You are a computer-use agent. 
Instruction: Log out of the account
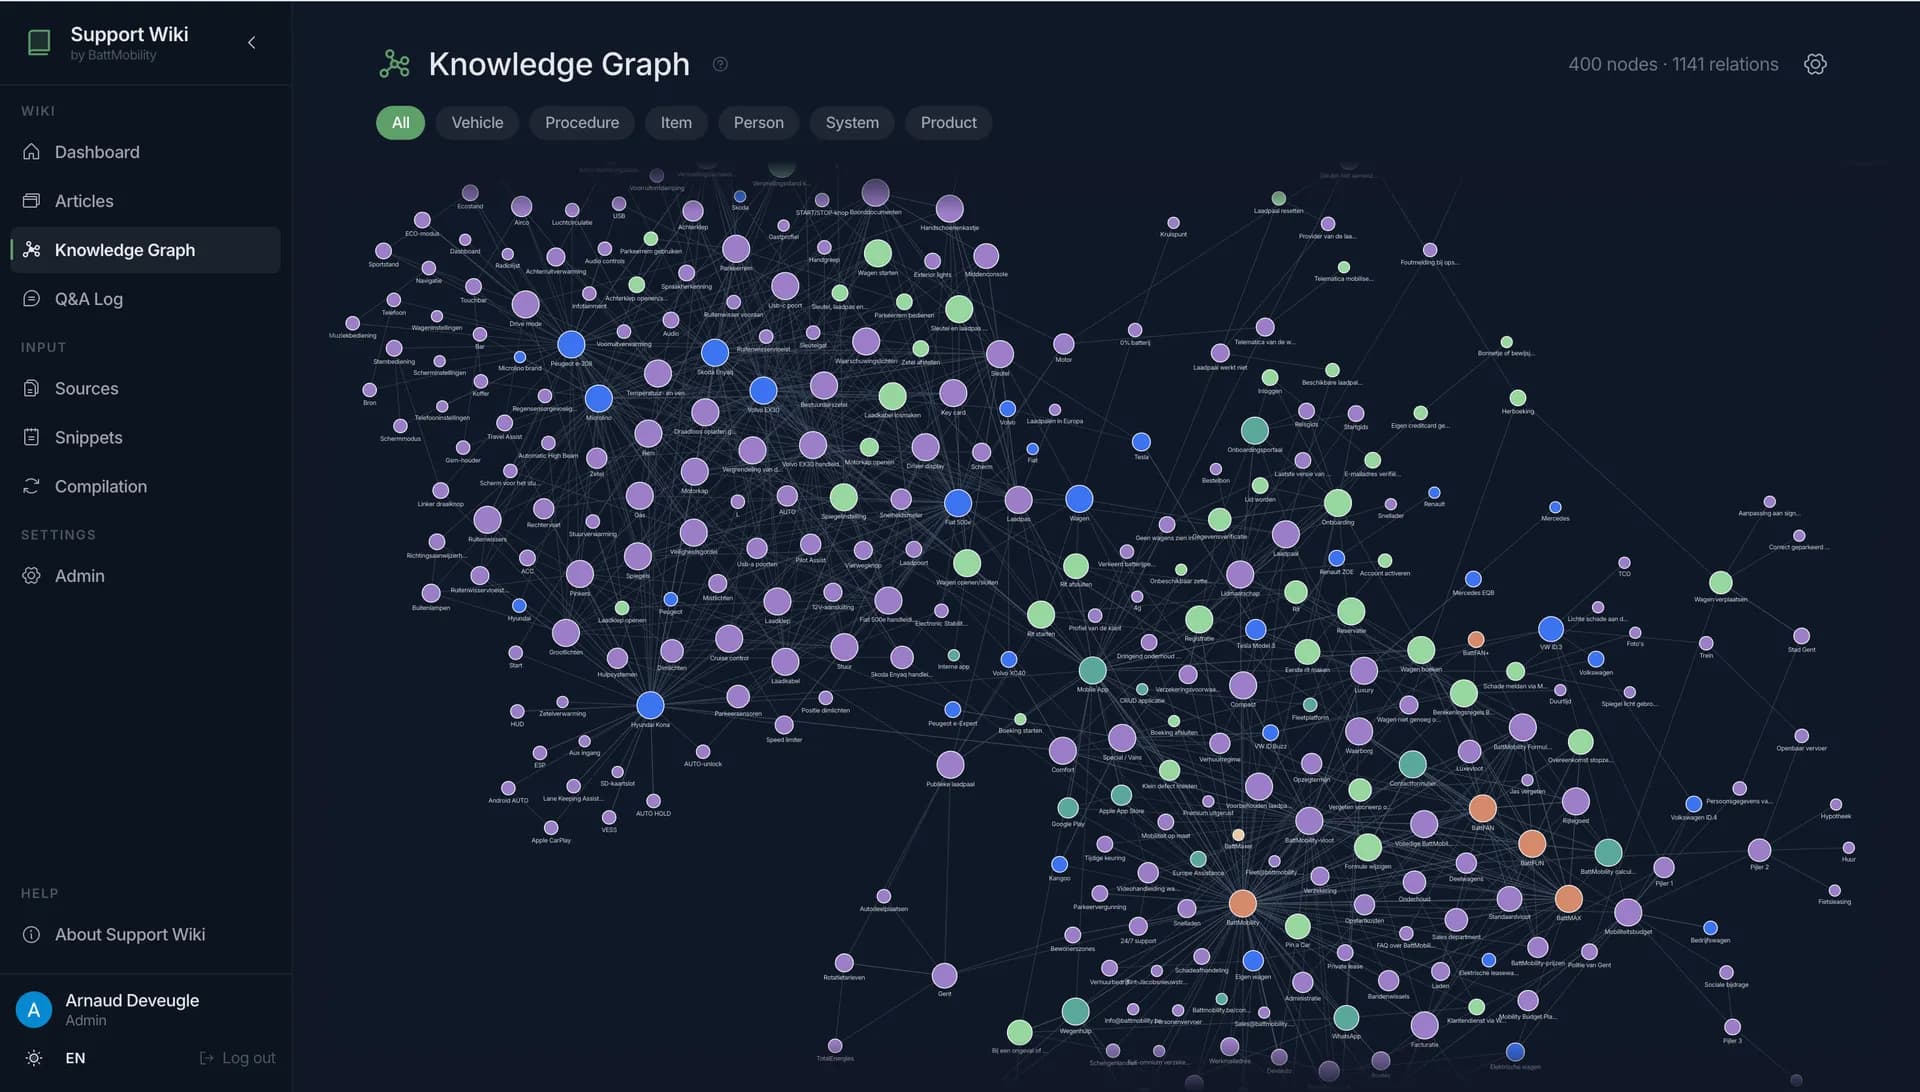(x=238, y=1058)
